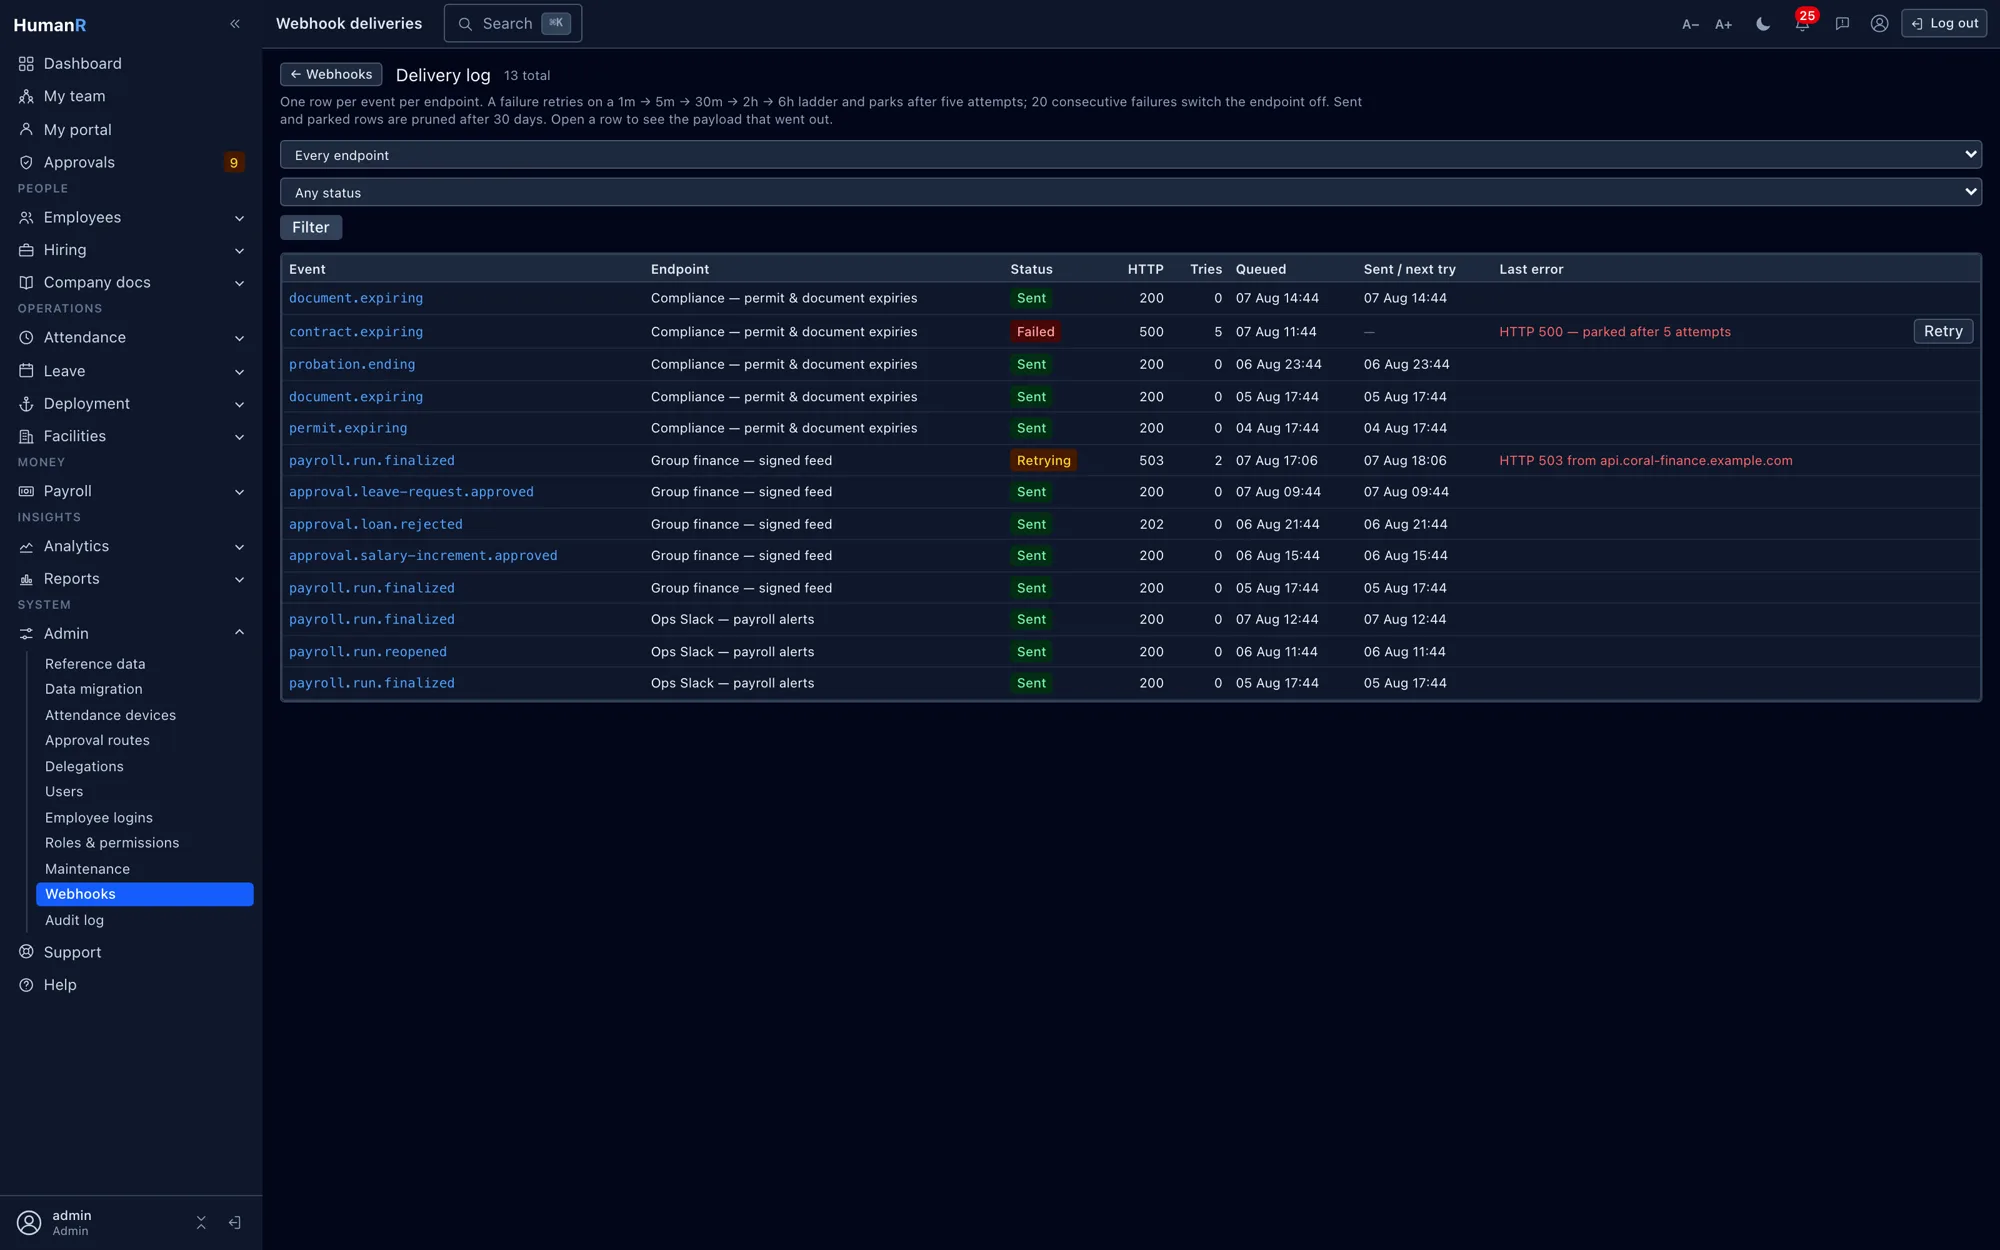This screenshot has height=1250, width=2000.
Task: Open Support in the sidebar
Action: (131, 953)
